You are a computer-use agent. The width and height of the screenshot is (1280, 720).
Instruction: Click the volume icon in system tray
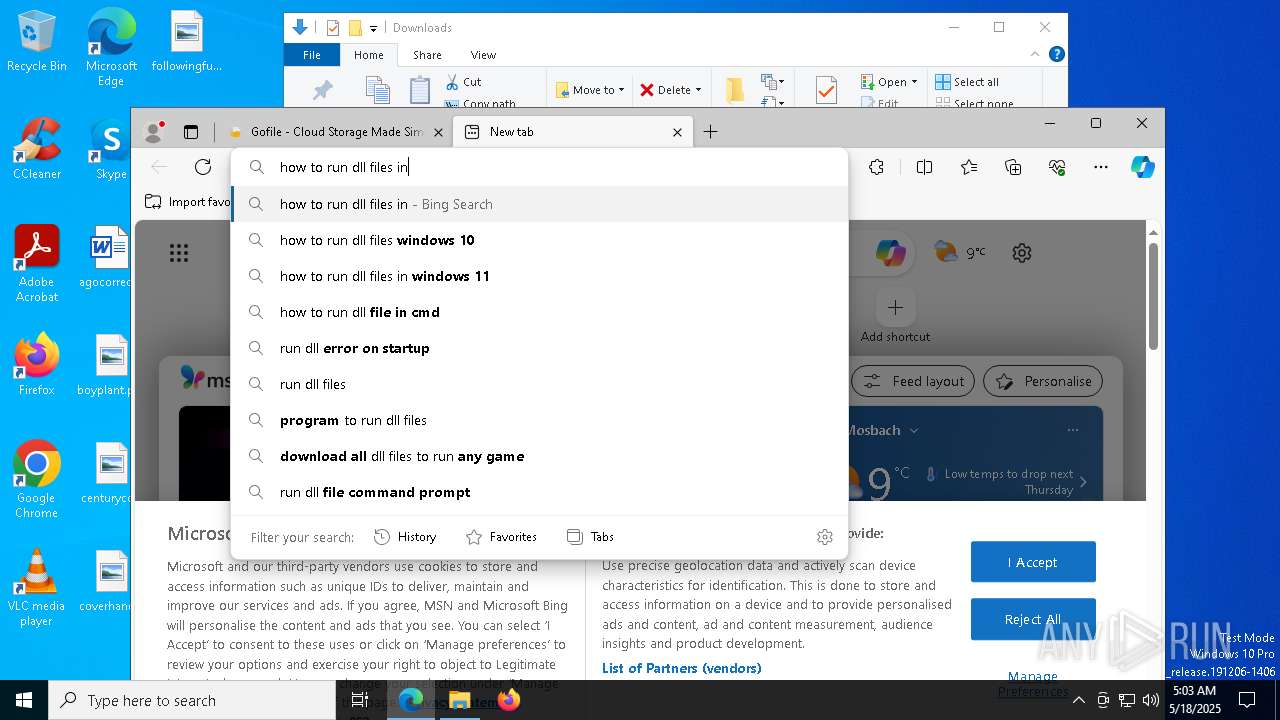coord(1150,700)
